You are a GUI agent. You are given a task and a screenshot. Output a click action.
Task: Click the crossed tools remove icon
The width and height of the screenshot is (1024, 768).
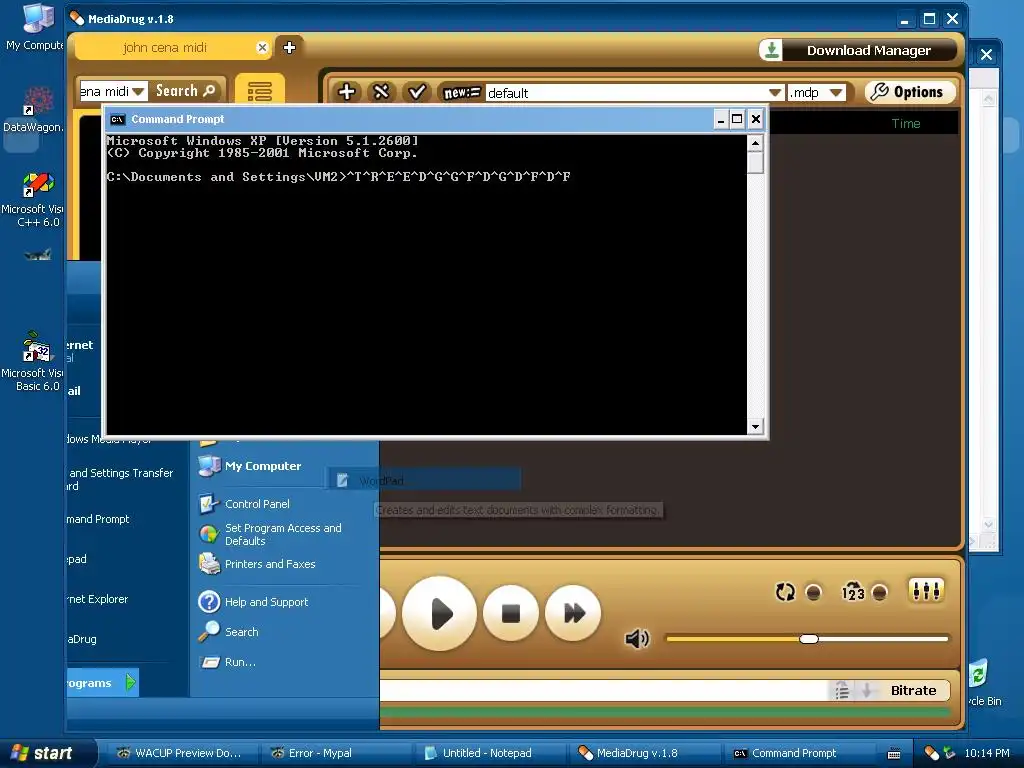pos(381,92)
